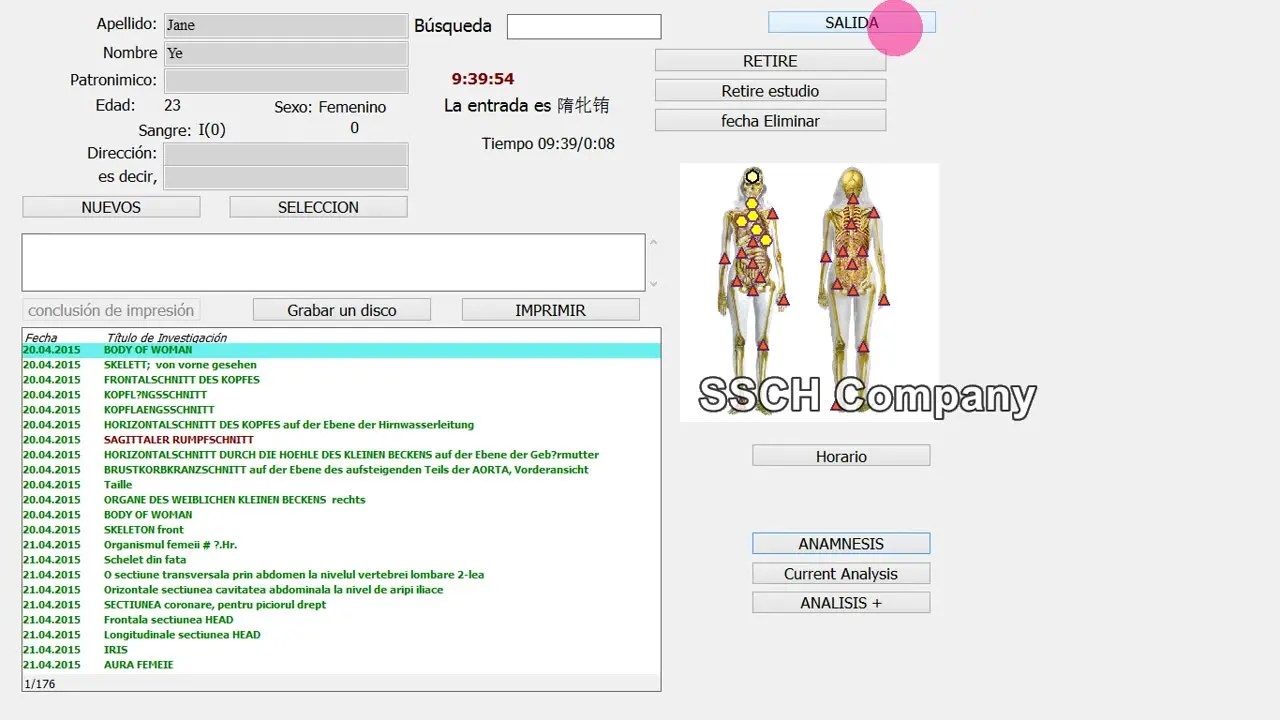Viewport: 1280px width, 720px height.
Task: Click the SALIDA exit button
Action: tap(852, 23)
